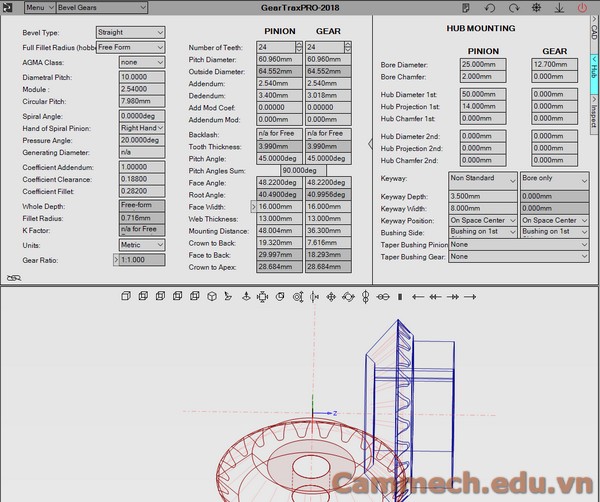The width and height of the screenshot is (600, 502).
Task: Click the Undo arrow icon
Action: [490, 8]
